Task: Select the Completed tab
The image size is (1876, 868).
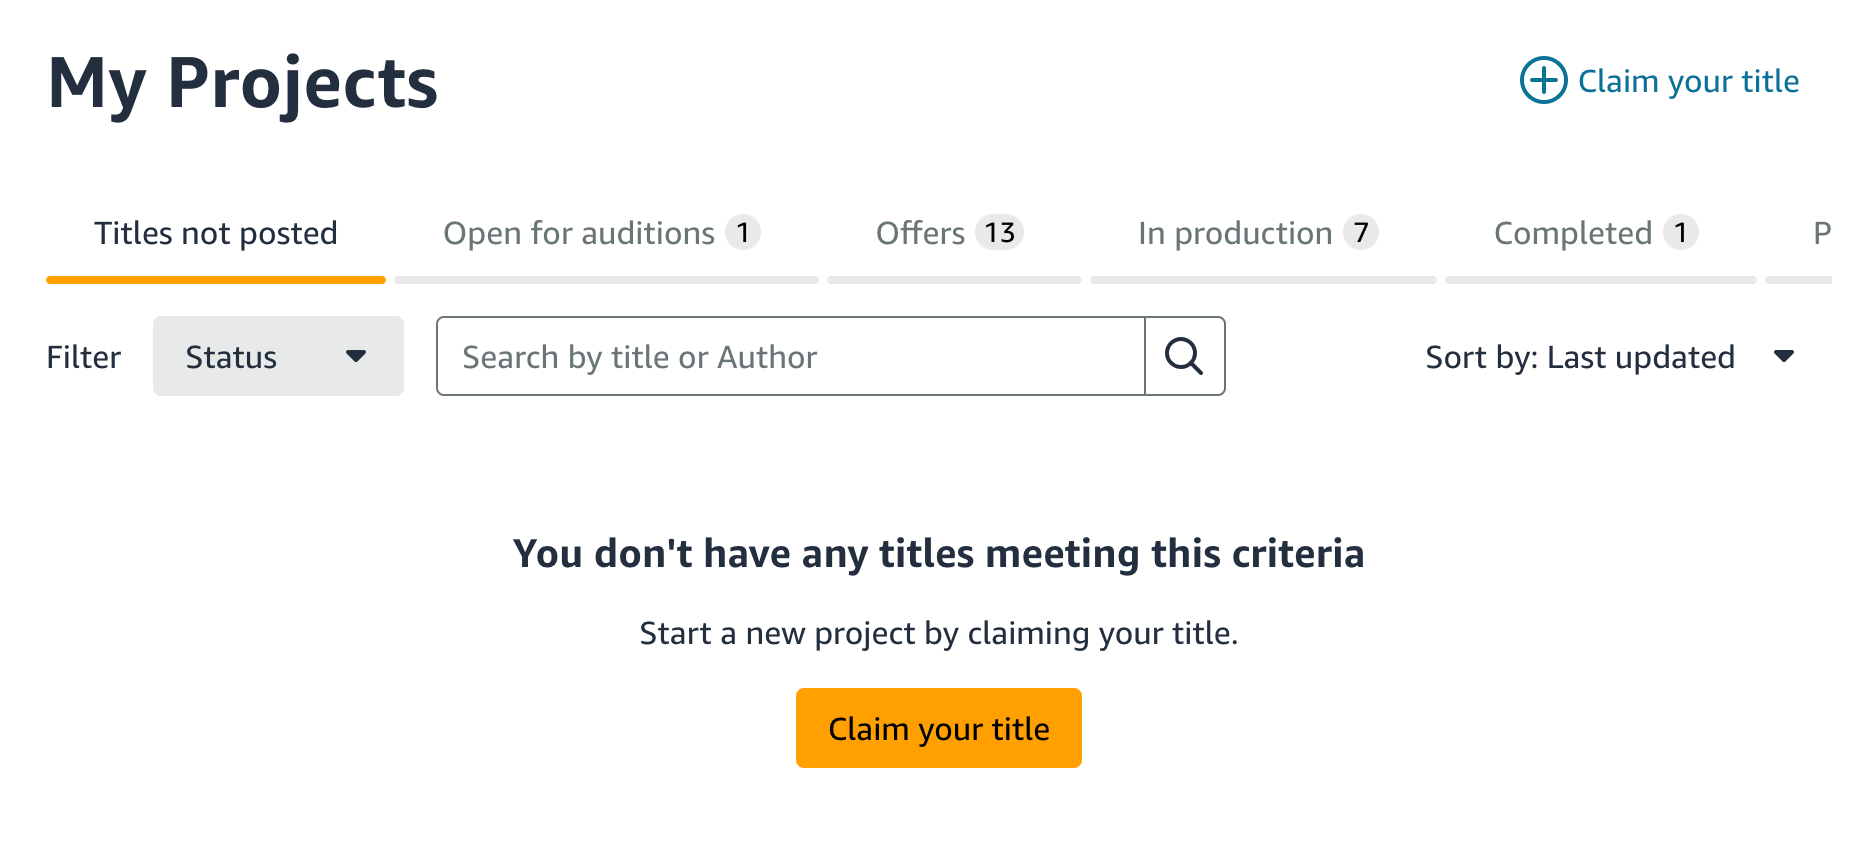Action: [x=1600, y=240]
